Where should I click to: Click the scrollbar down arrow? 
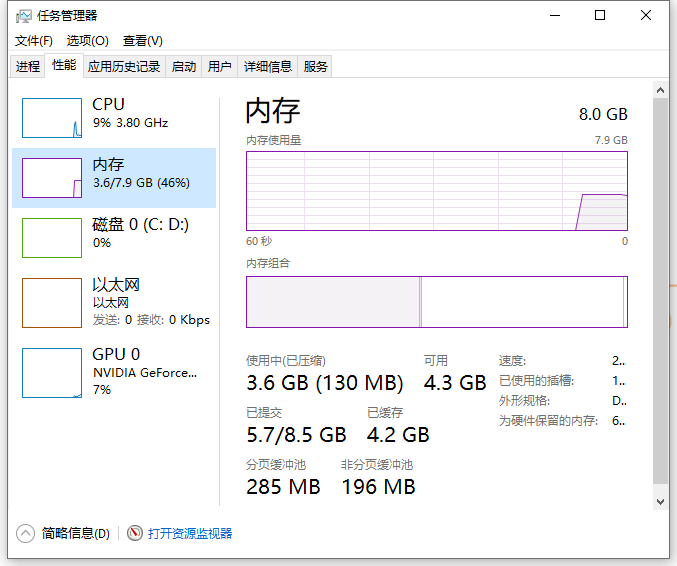pos(660,501)
